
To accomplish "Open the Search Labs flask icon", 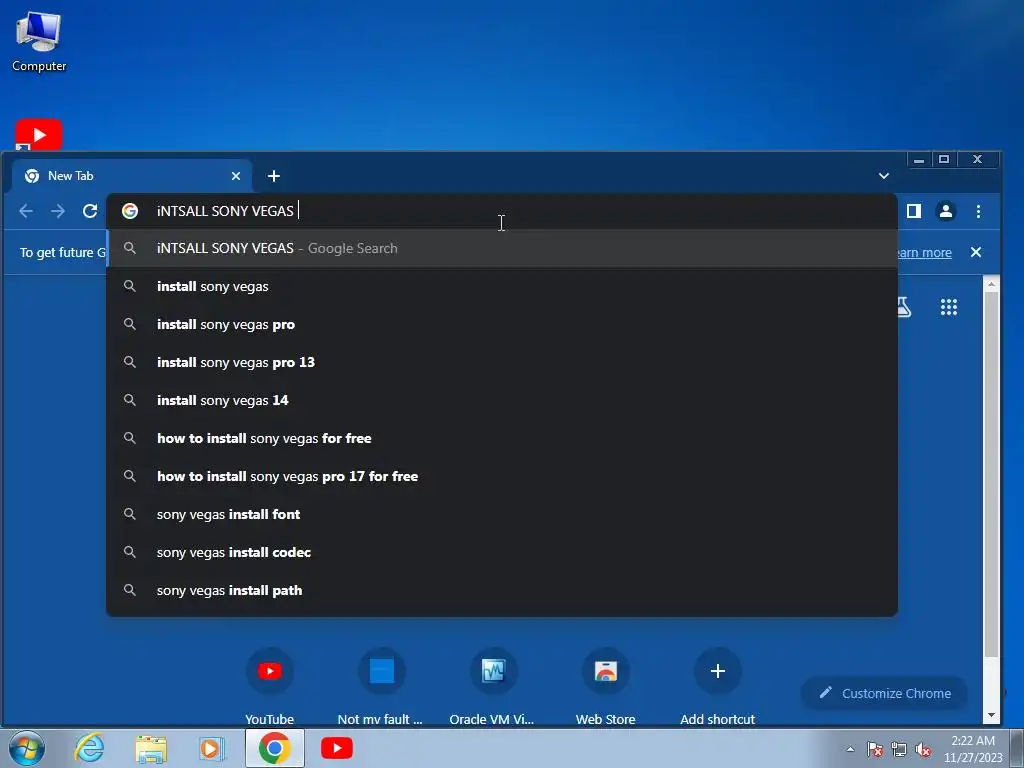I will [905, 307].
